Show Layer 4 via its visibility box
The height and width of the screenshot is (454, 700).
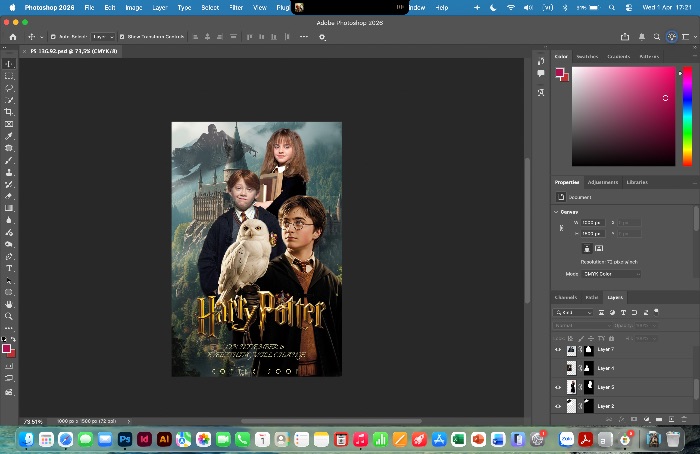point(558,369)
